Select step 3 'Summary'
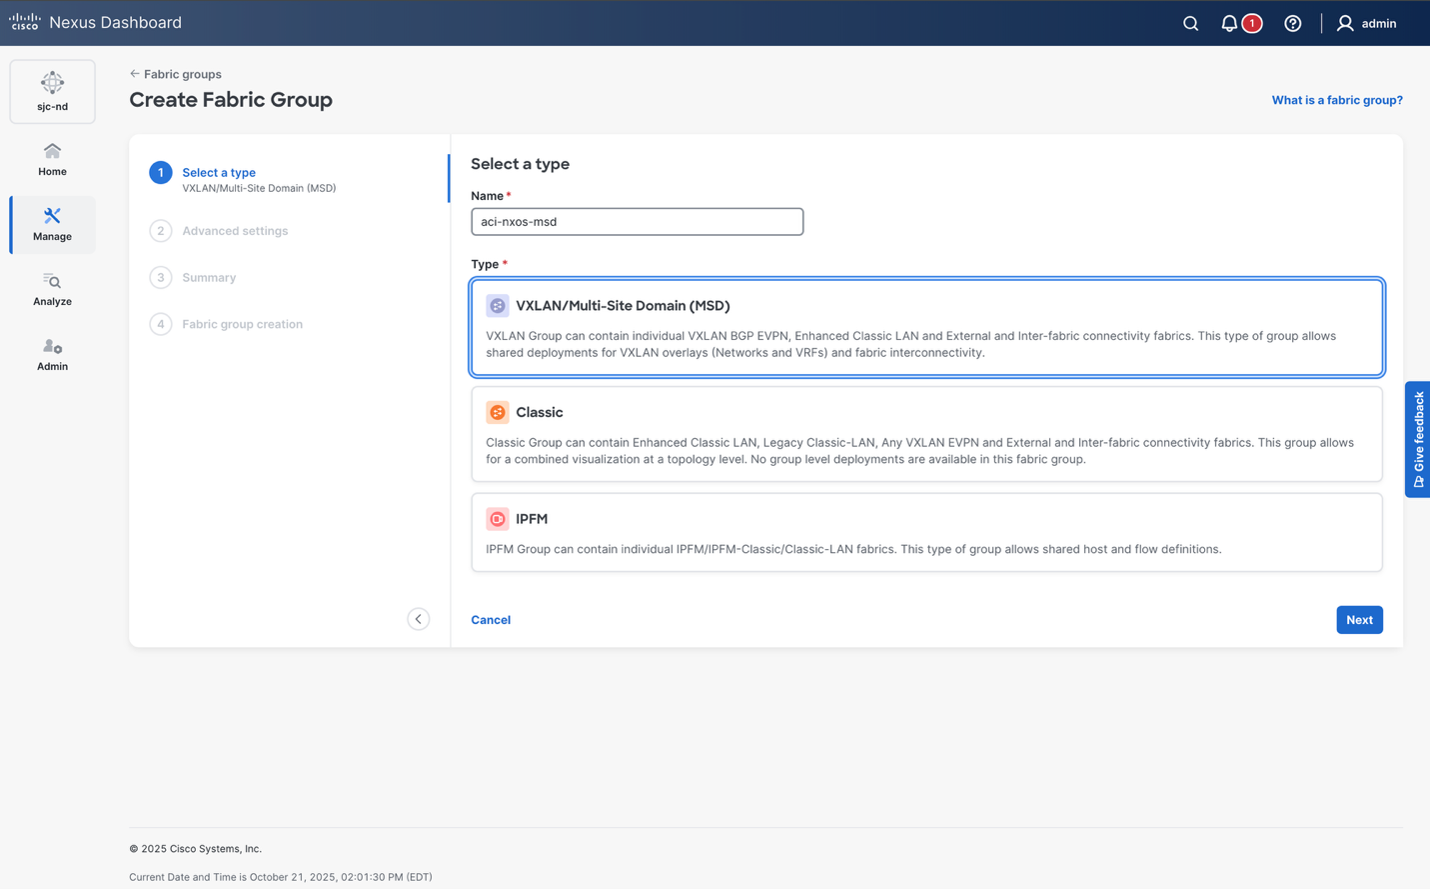 192,277
